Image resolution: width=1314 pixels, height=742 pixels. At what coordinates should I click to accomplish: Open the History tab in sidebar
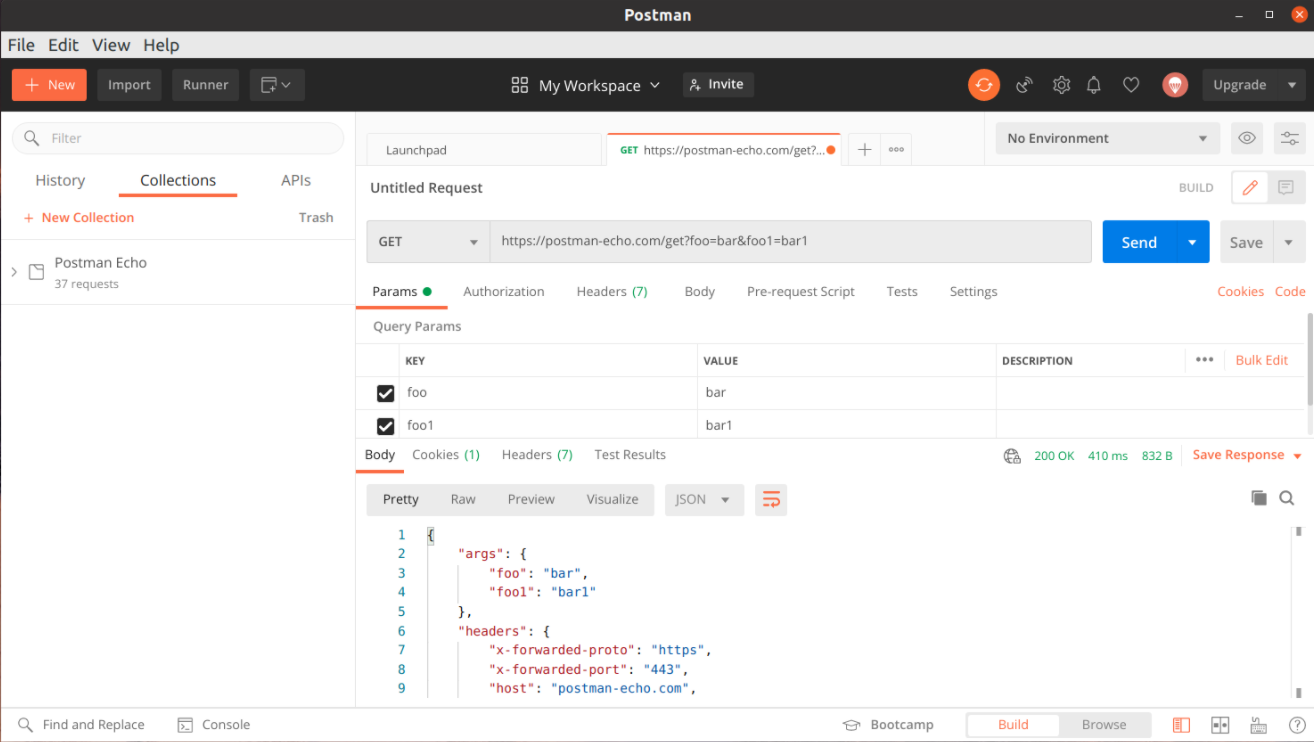click(60, 181)
